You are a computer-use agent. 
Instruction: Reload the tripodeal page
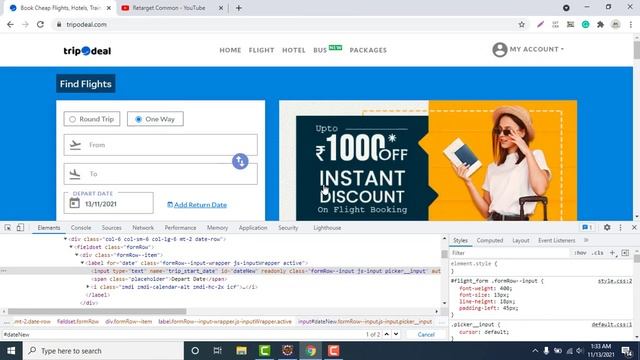tap(40, 24)
